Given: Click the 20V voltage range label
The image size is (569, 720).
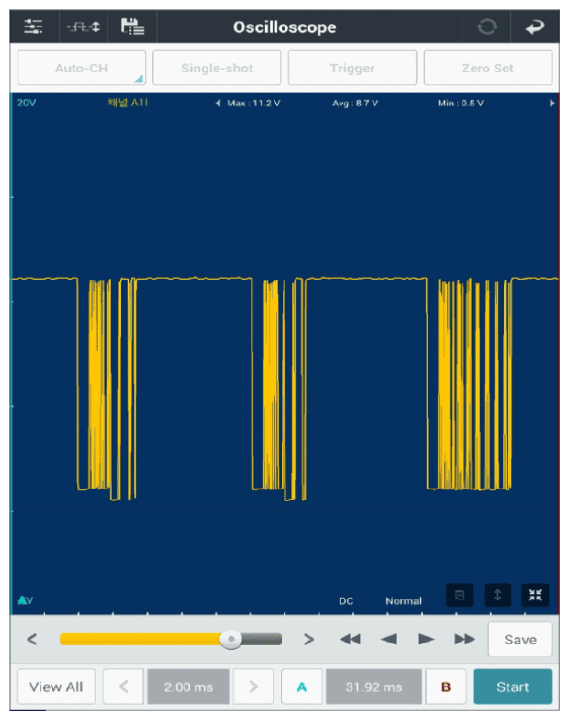Looking at the screenshot, I should [27, 103].
